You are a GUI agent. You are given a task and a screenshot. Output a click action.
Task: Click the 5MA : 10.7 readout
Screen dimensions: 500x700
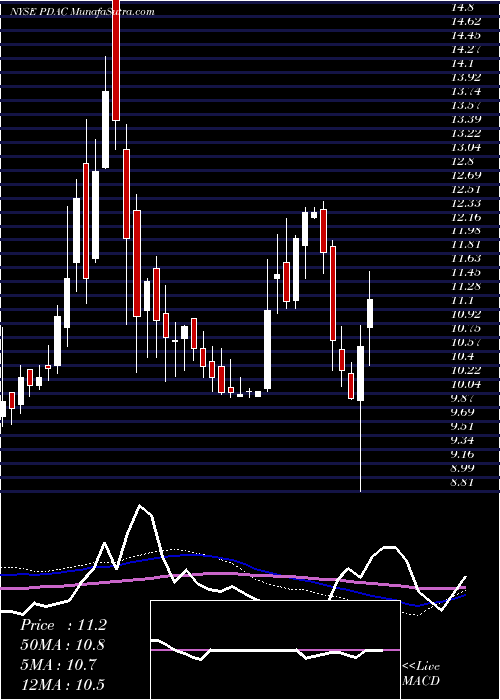58,665
